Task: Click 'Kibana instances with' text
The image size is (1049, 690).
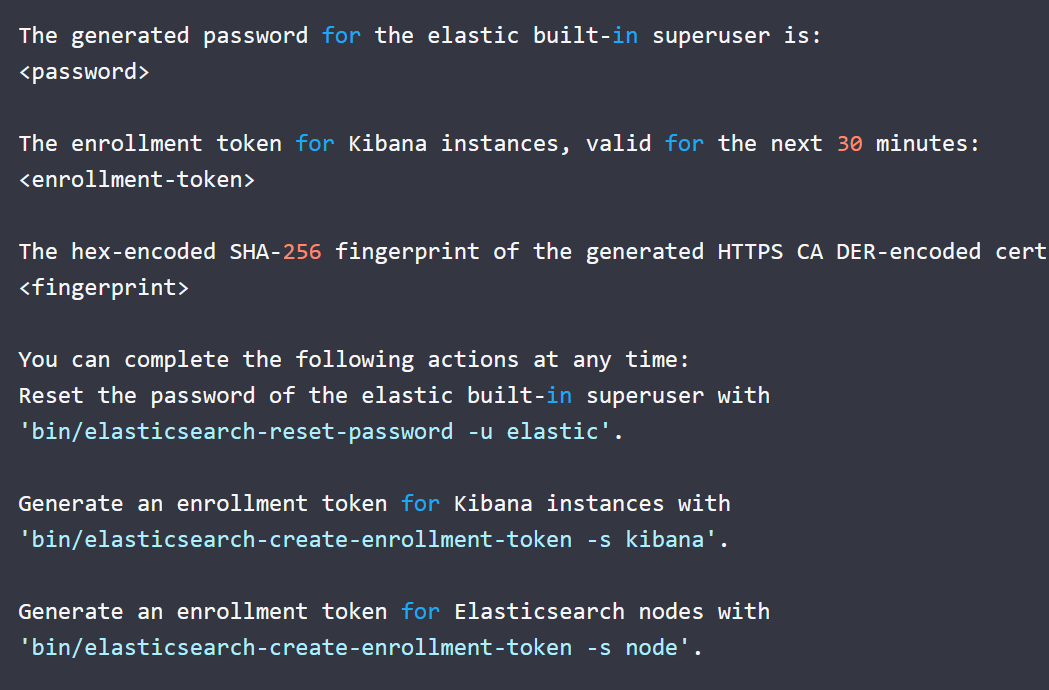Action: click(592, 504)
